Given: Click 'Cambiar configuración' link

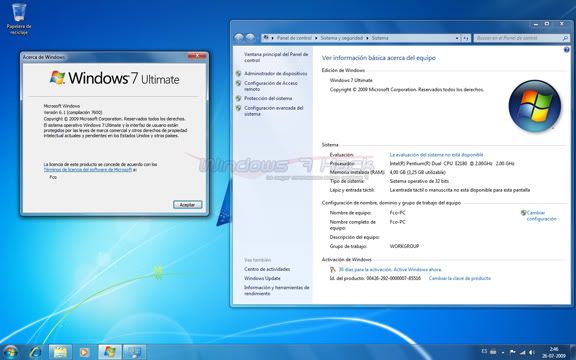Looking at the screenshot, I should click(x=541, y=216).
